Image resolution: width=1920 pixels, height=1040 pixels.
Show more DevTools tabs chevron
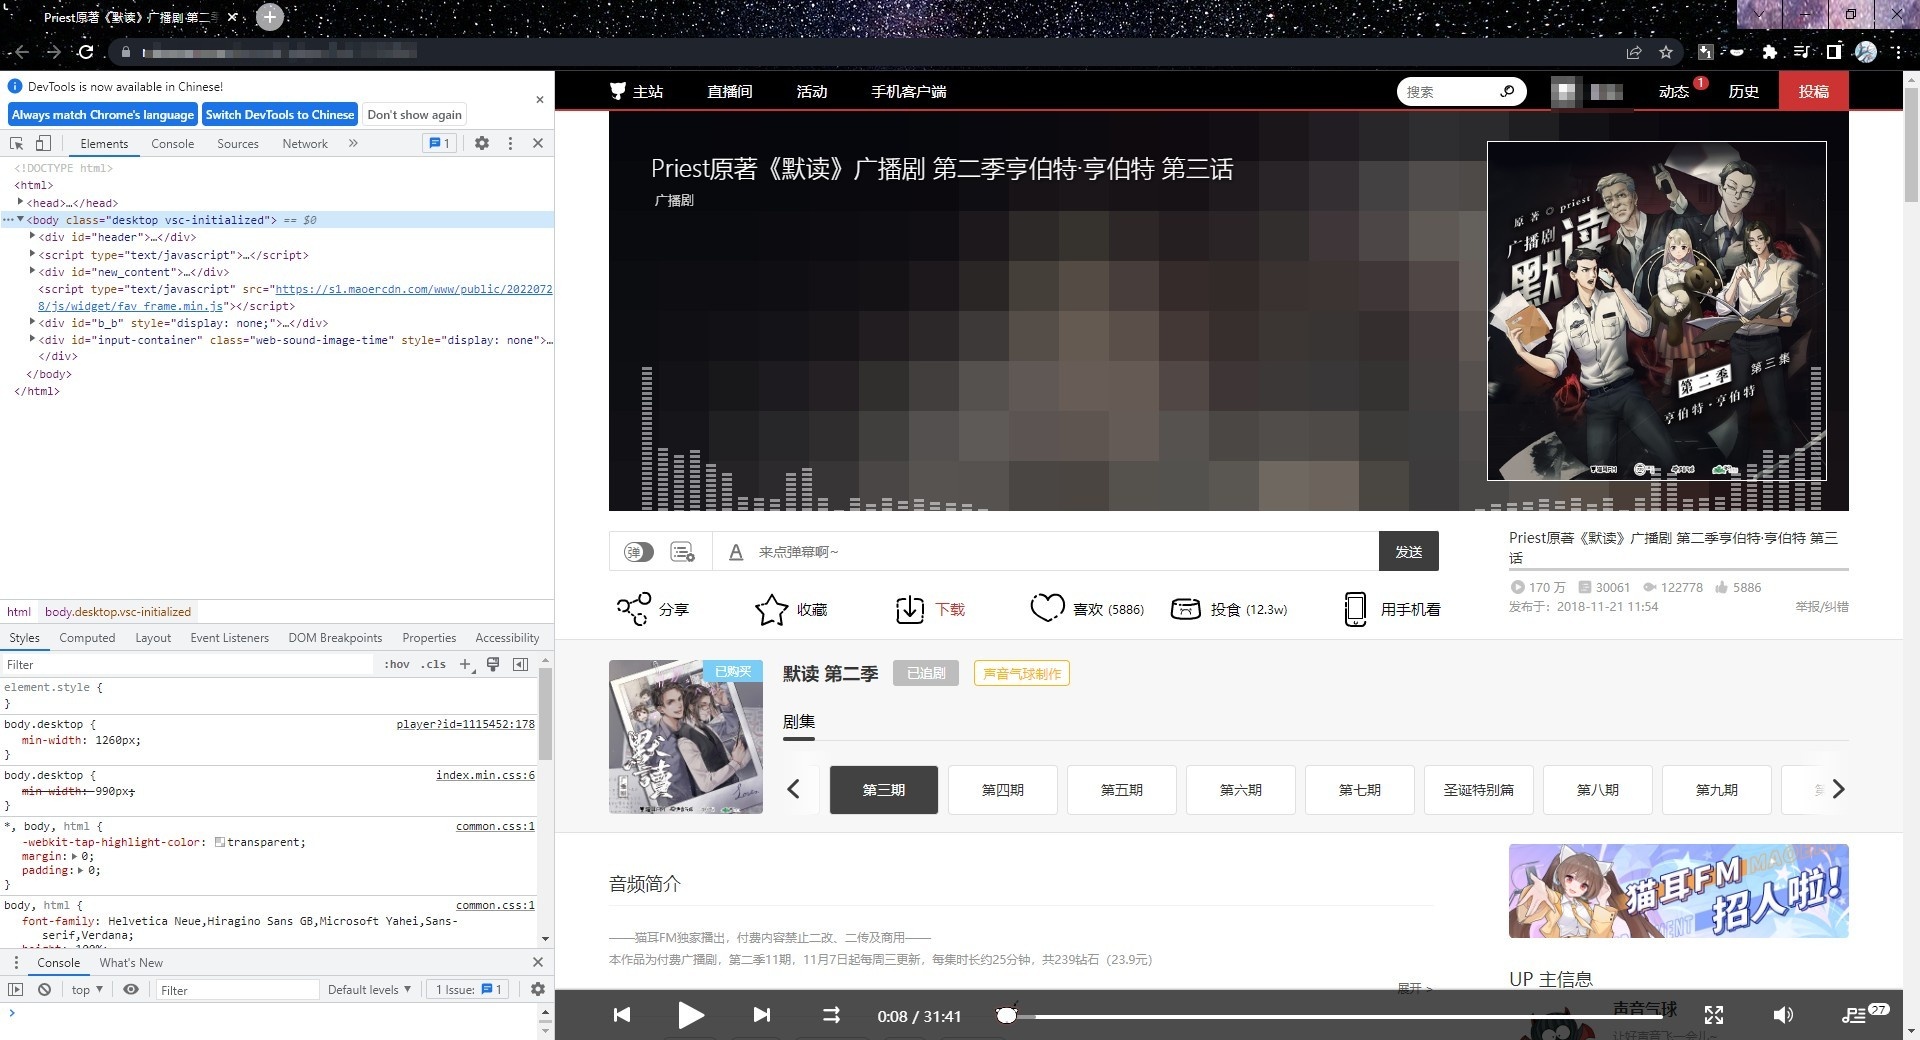click(x=353, y=143)
